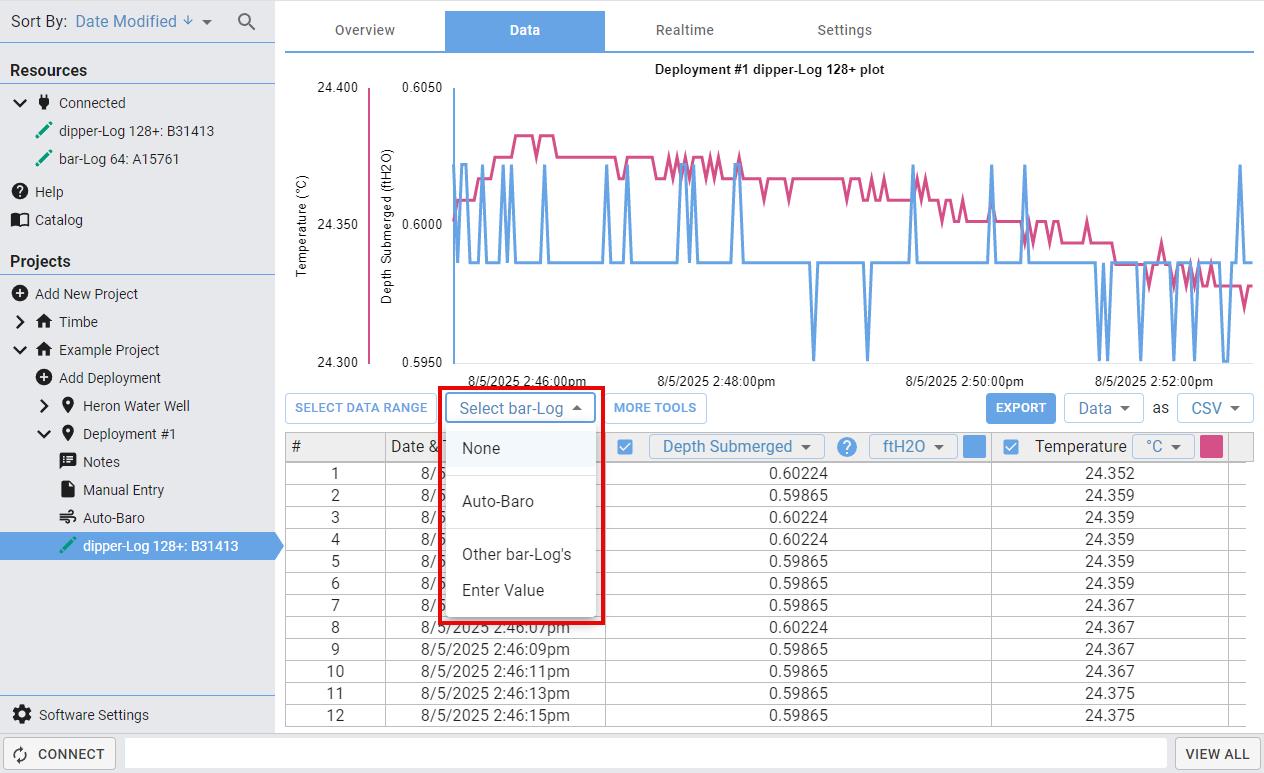Click the 8/5/2025 2:46:15pm timestamp cell

point(495,715)
